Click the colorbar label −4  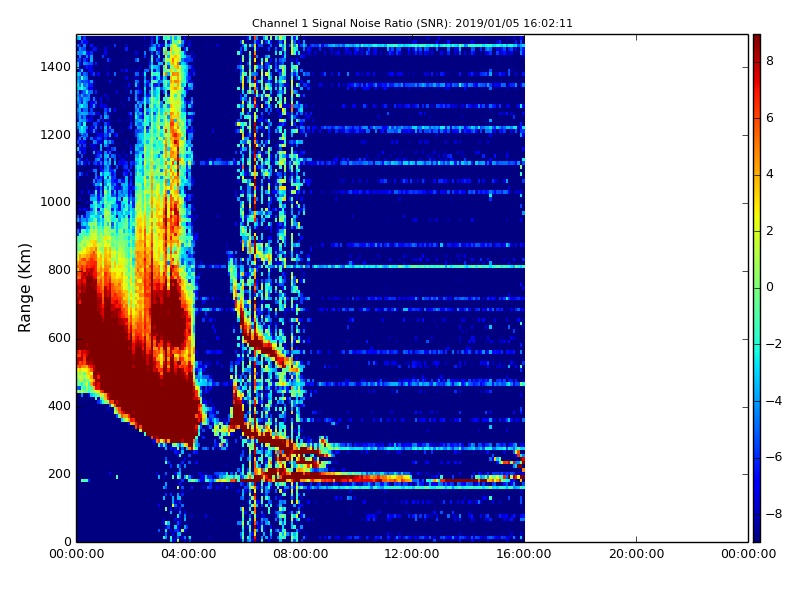[x=774, y=401]
